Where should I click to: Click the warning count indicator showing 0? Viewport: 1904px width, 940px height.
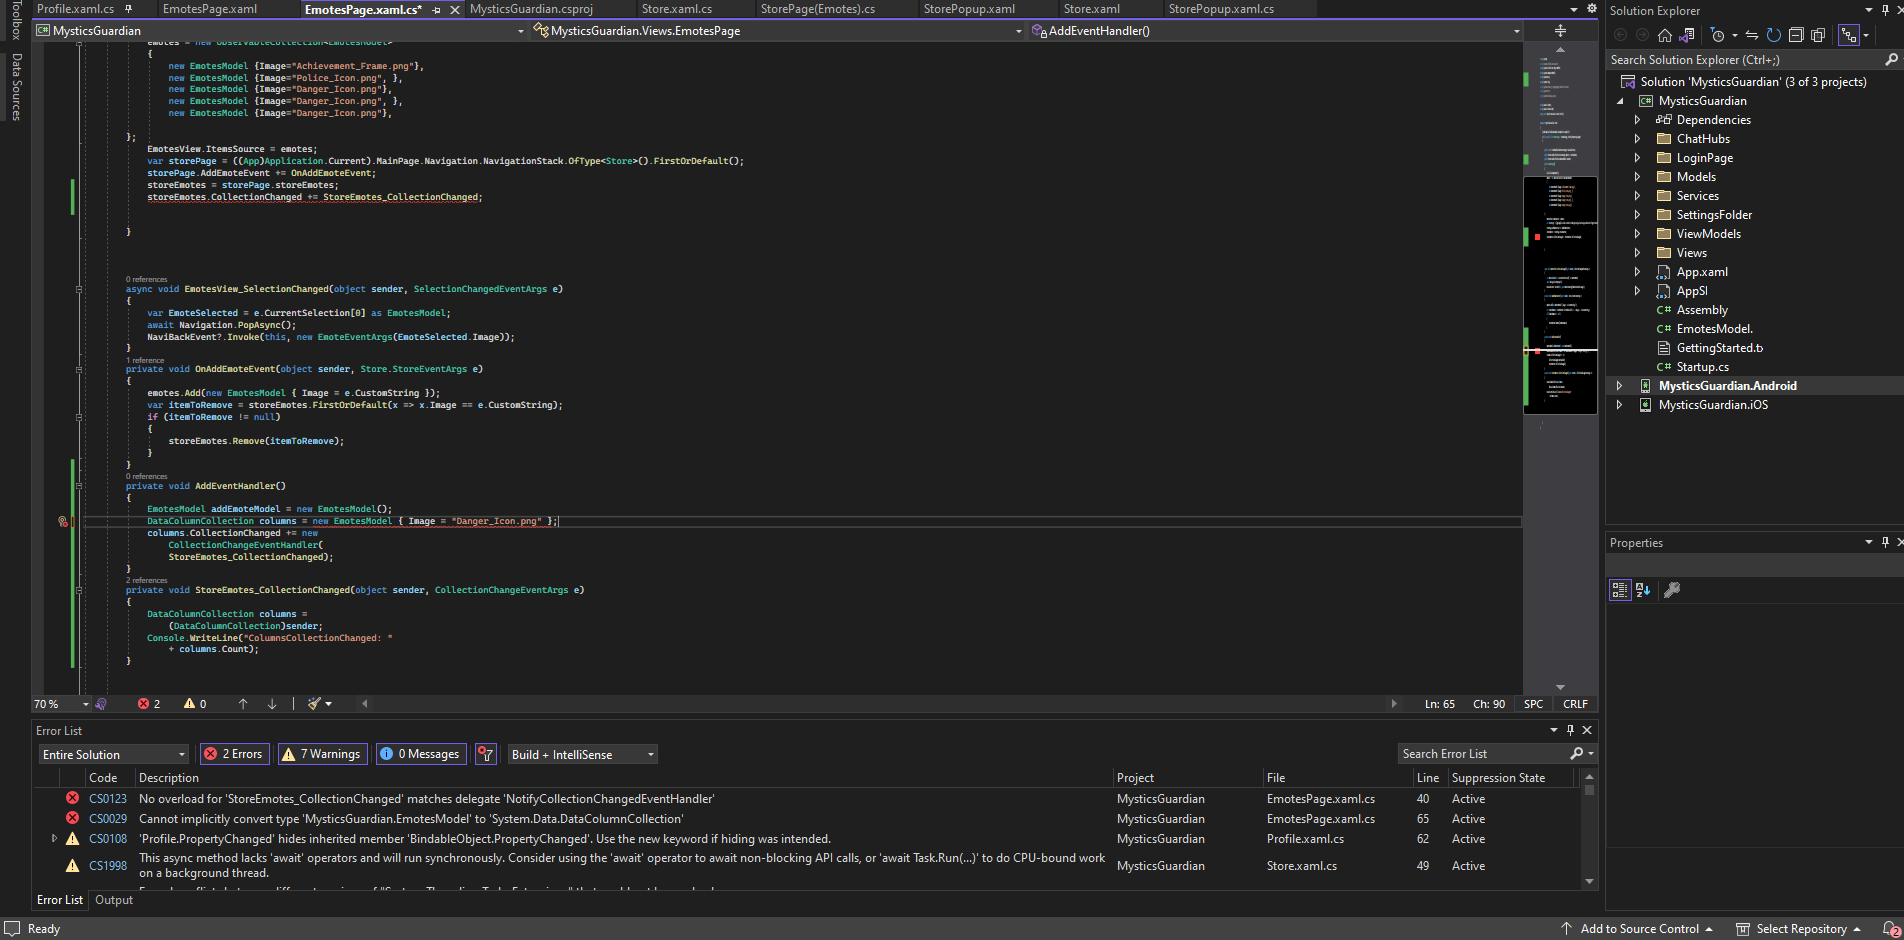click(195, 704)
